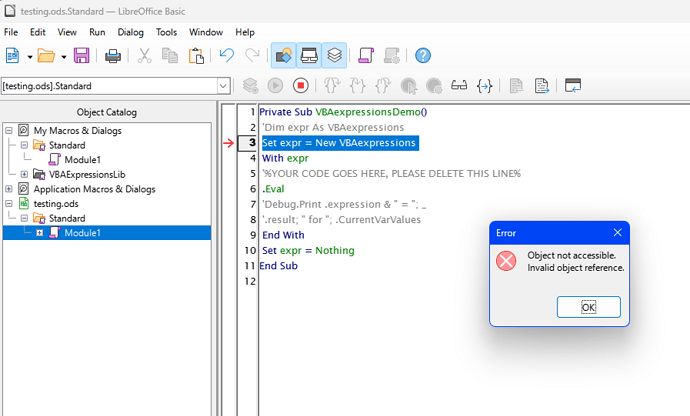The image size is (690, 416).
Task: Click the Run play icon
Action: 275,85
